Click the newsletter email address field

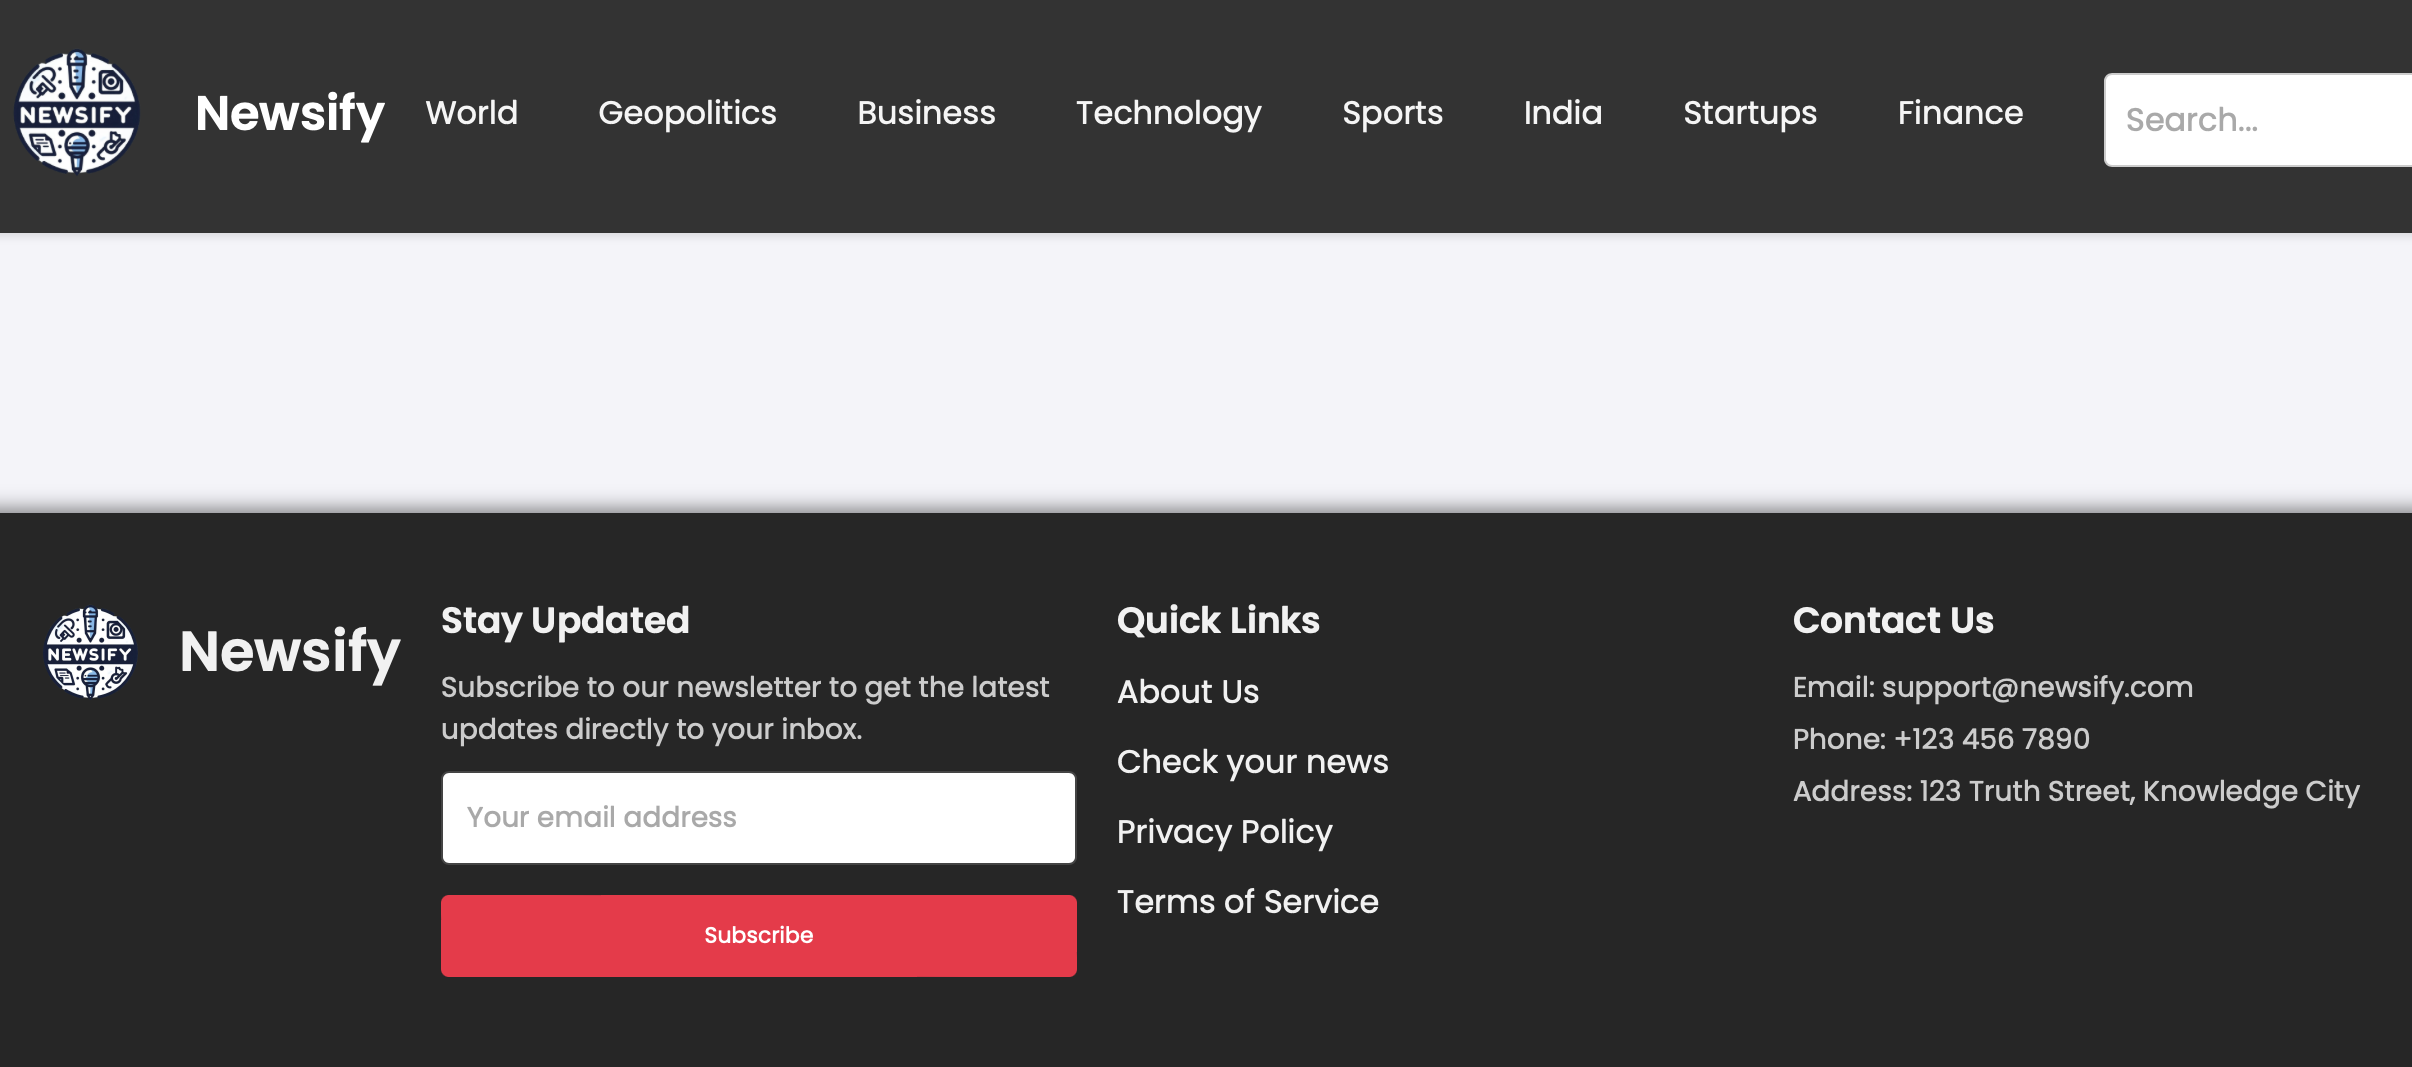(x=759, y=818)
